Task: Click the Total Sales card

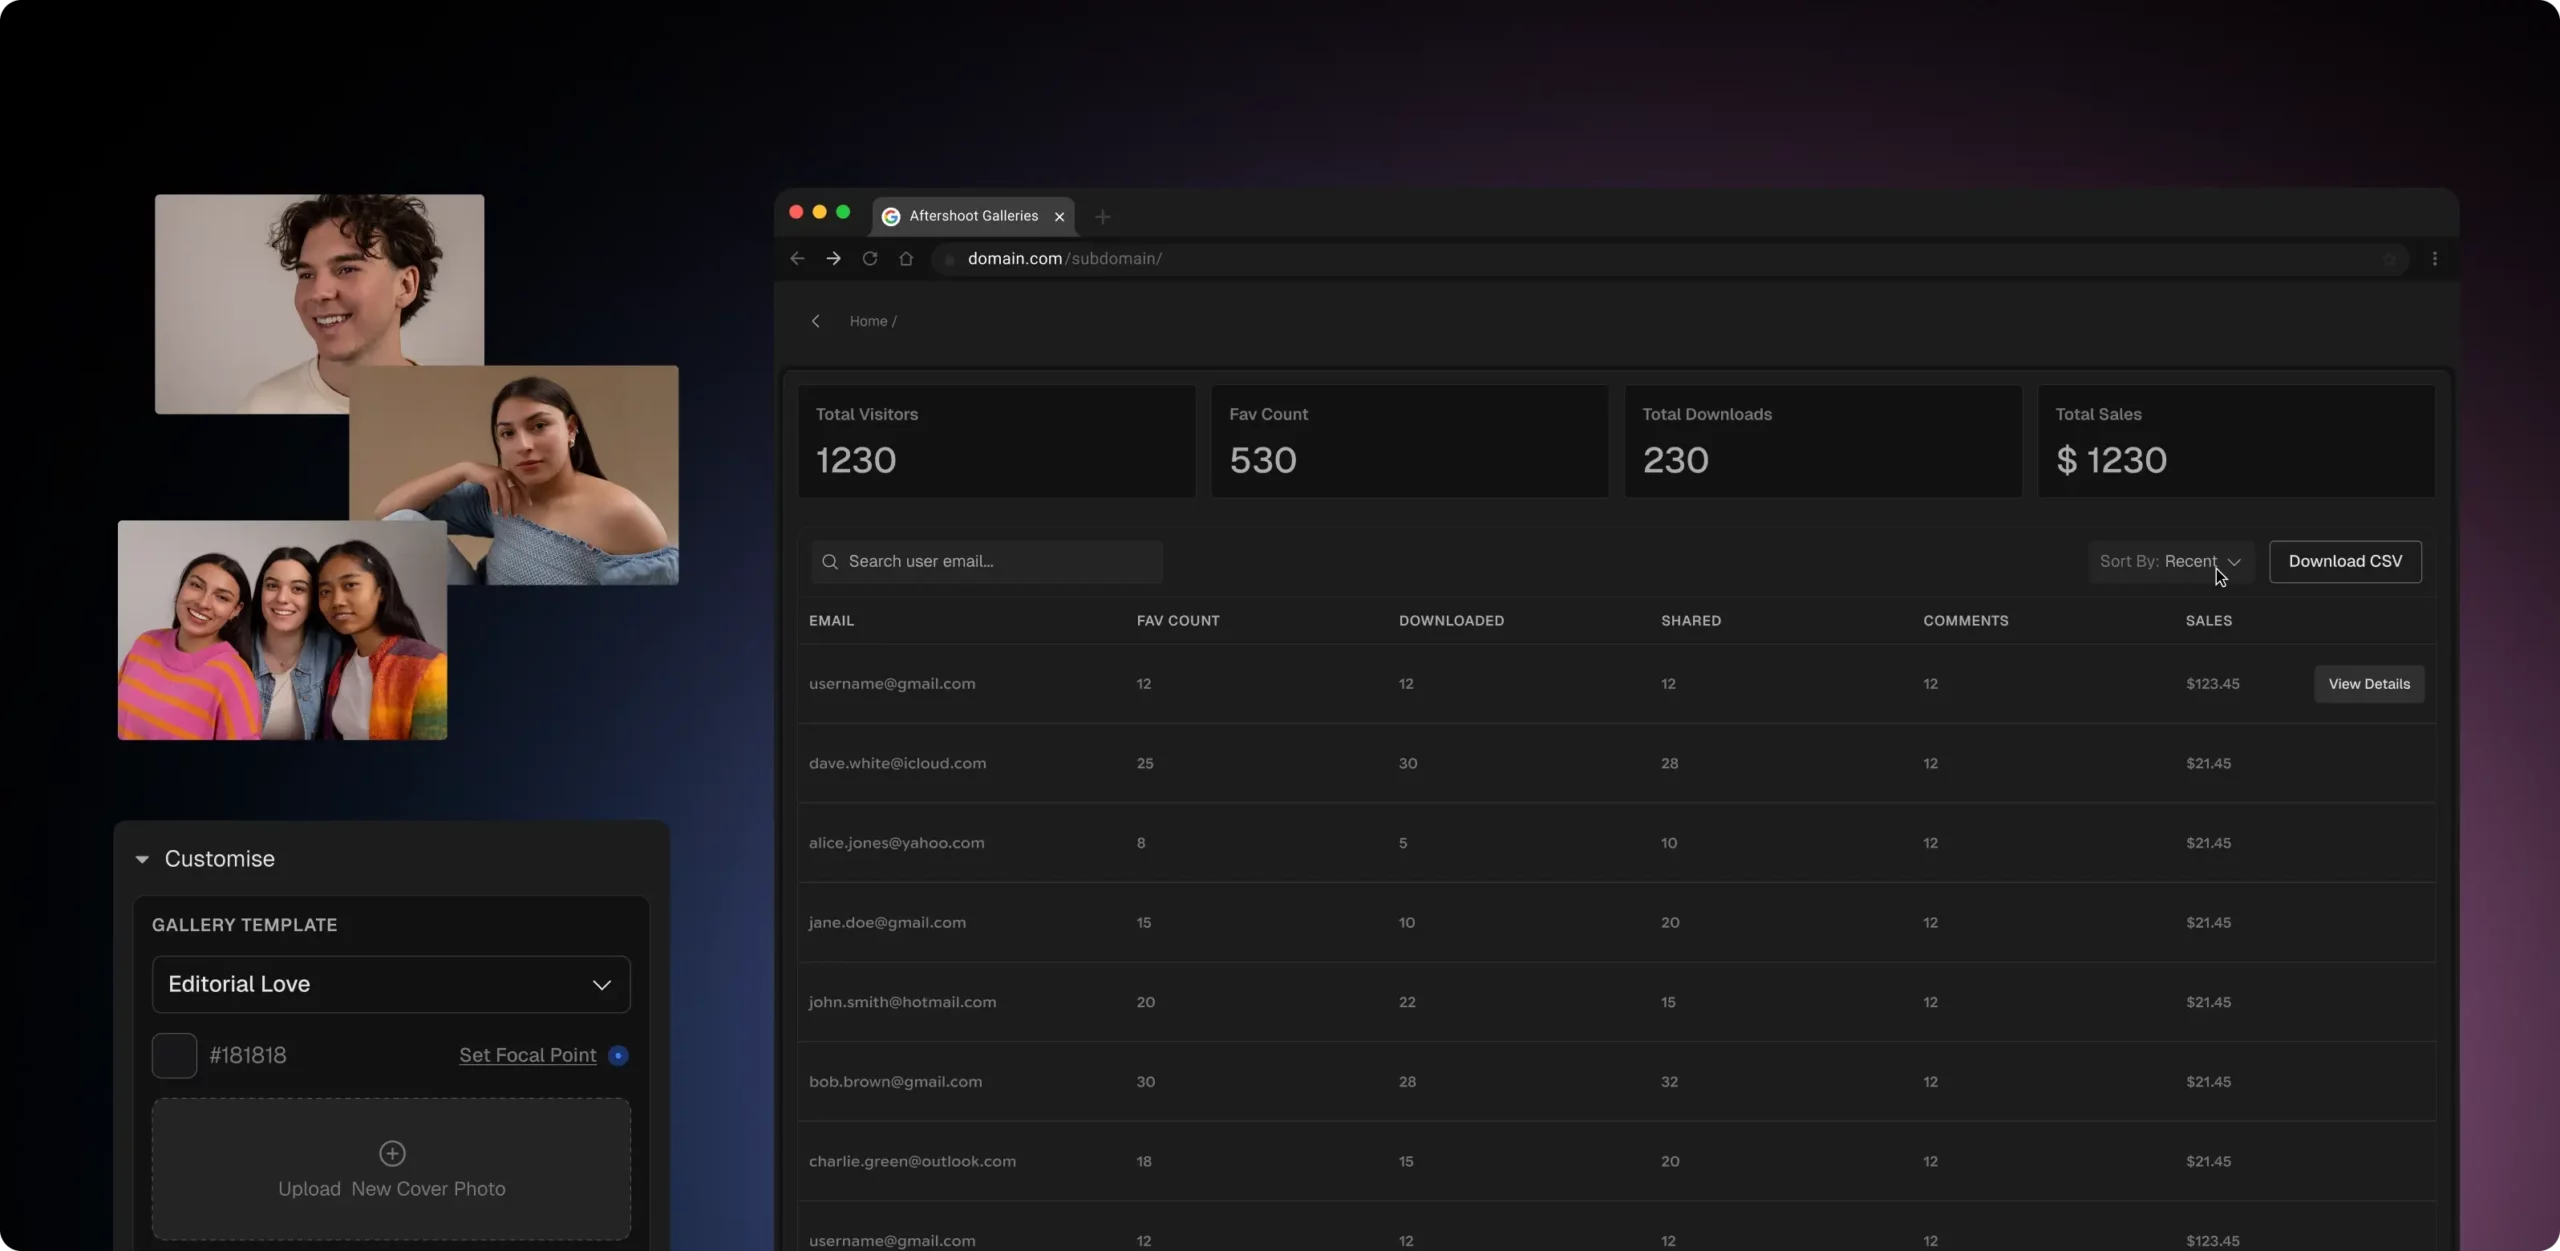Action: point(2236,441)
